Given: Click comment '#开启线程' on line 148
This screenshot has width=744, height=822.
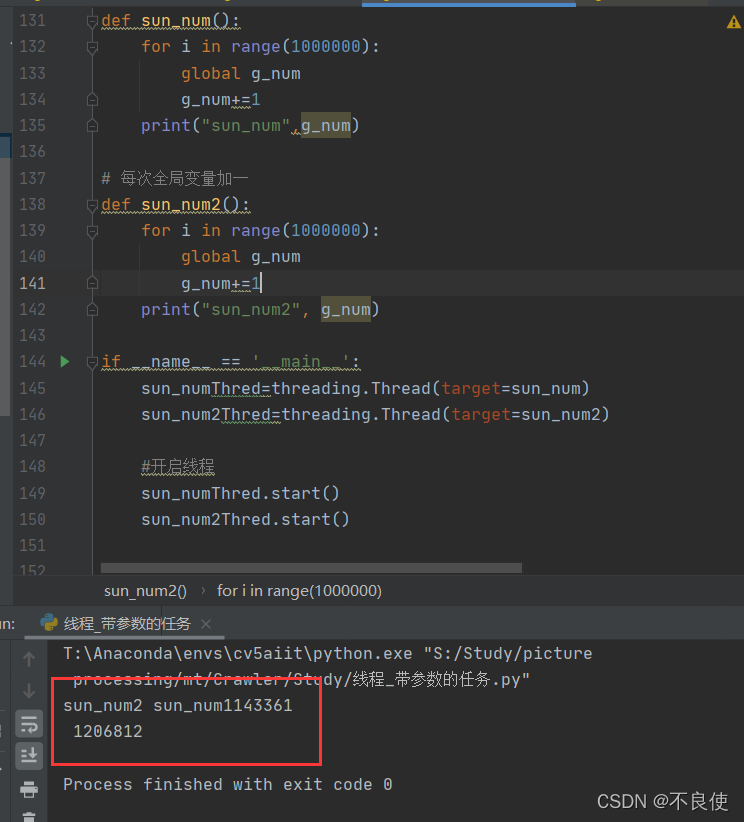Looking at the screenshot, I should pos(178,467).
